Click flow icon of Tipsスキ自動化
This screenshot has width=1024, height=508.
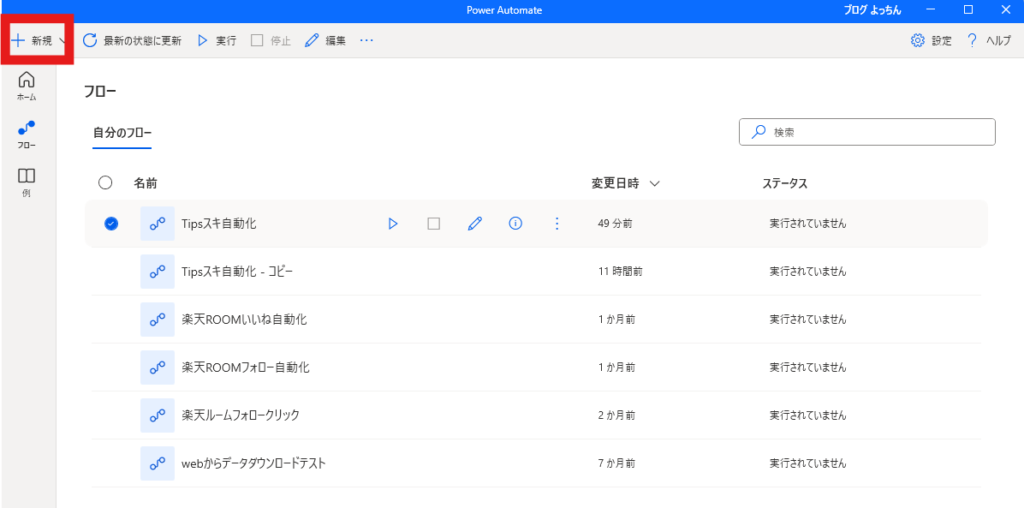[x=157, y=224]
